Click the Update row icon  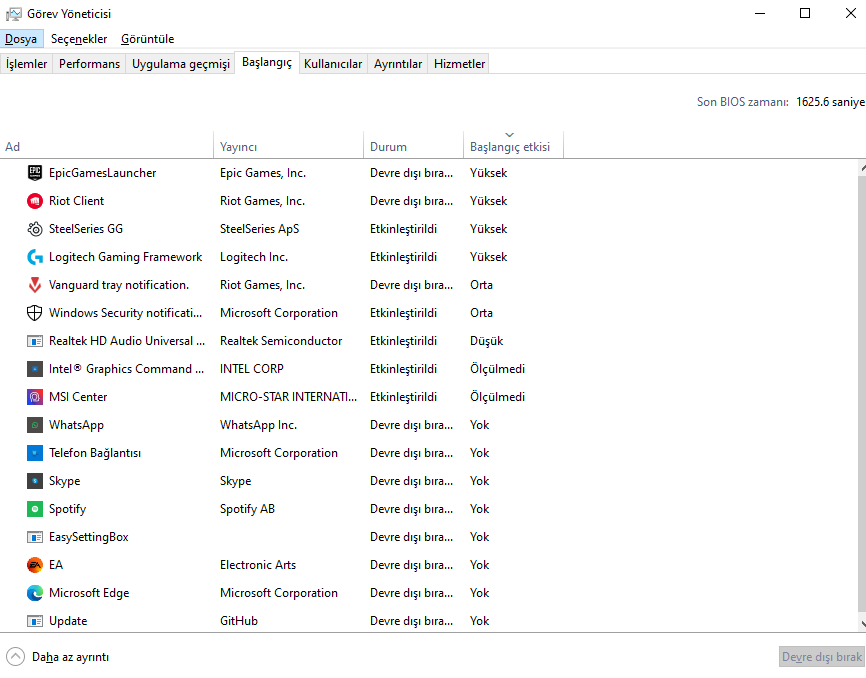(35, 621)
